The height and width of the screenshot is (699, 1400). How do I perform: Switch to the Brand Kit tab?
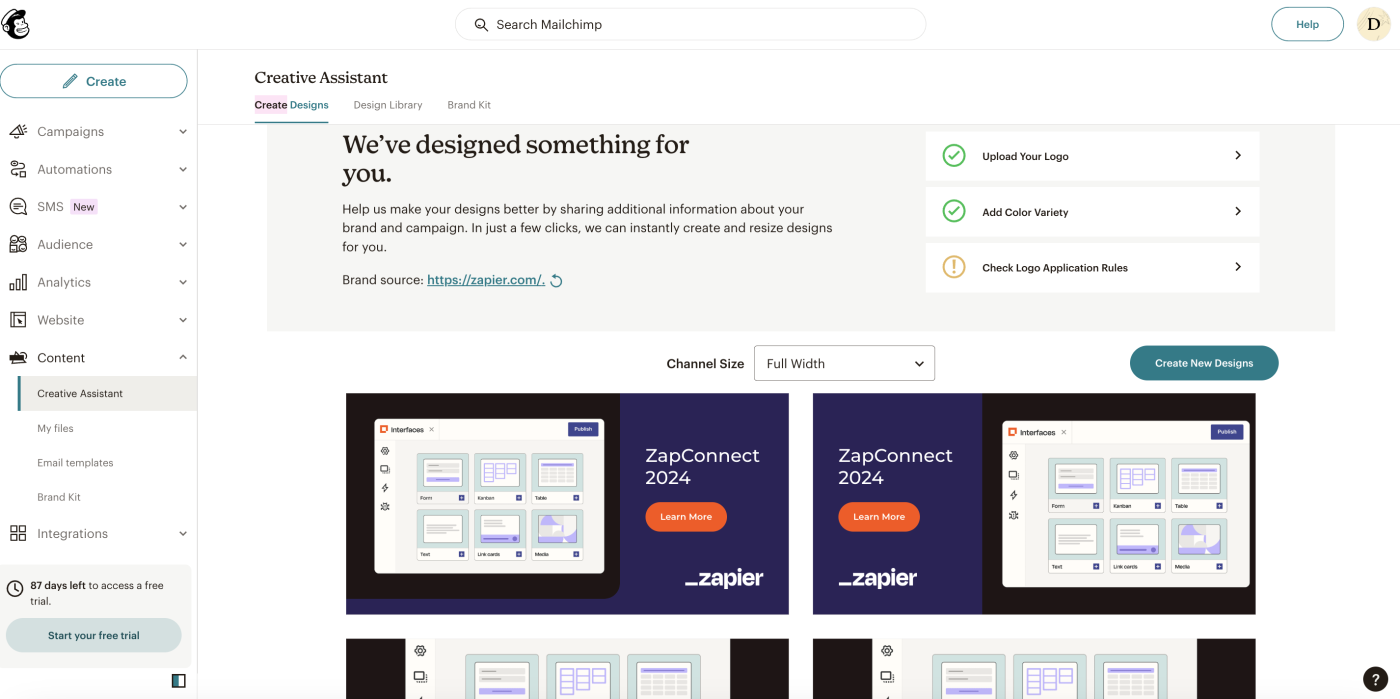pos(469,105)
